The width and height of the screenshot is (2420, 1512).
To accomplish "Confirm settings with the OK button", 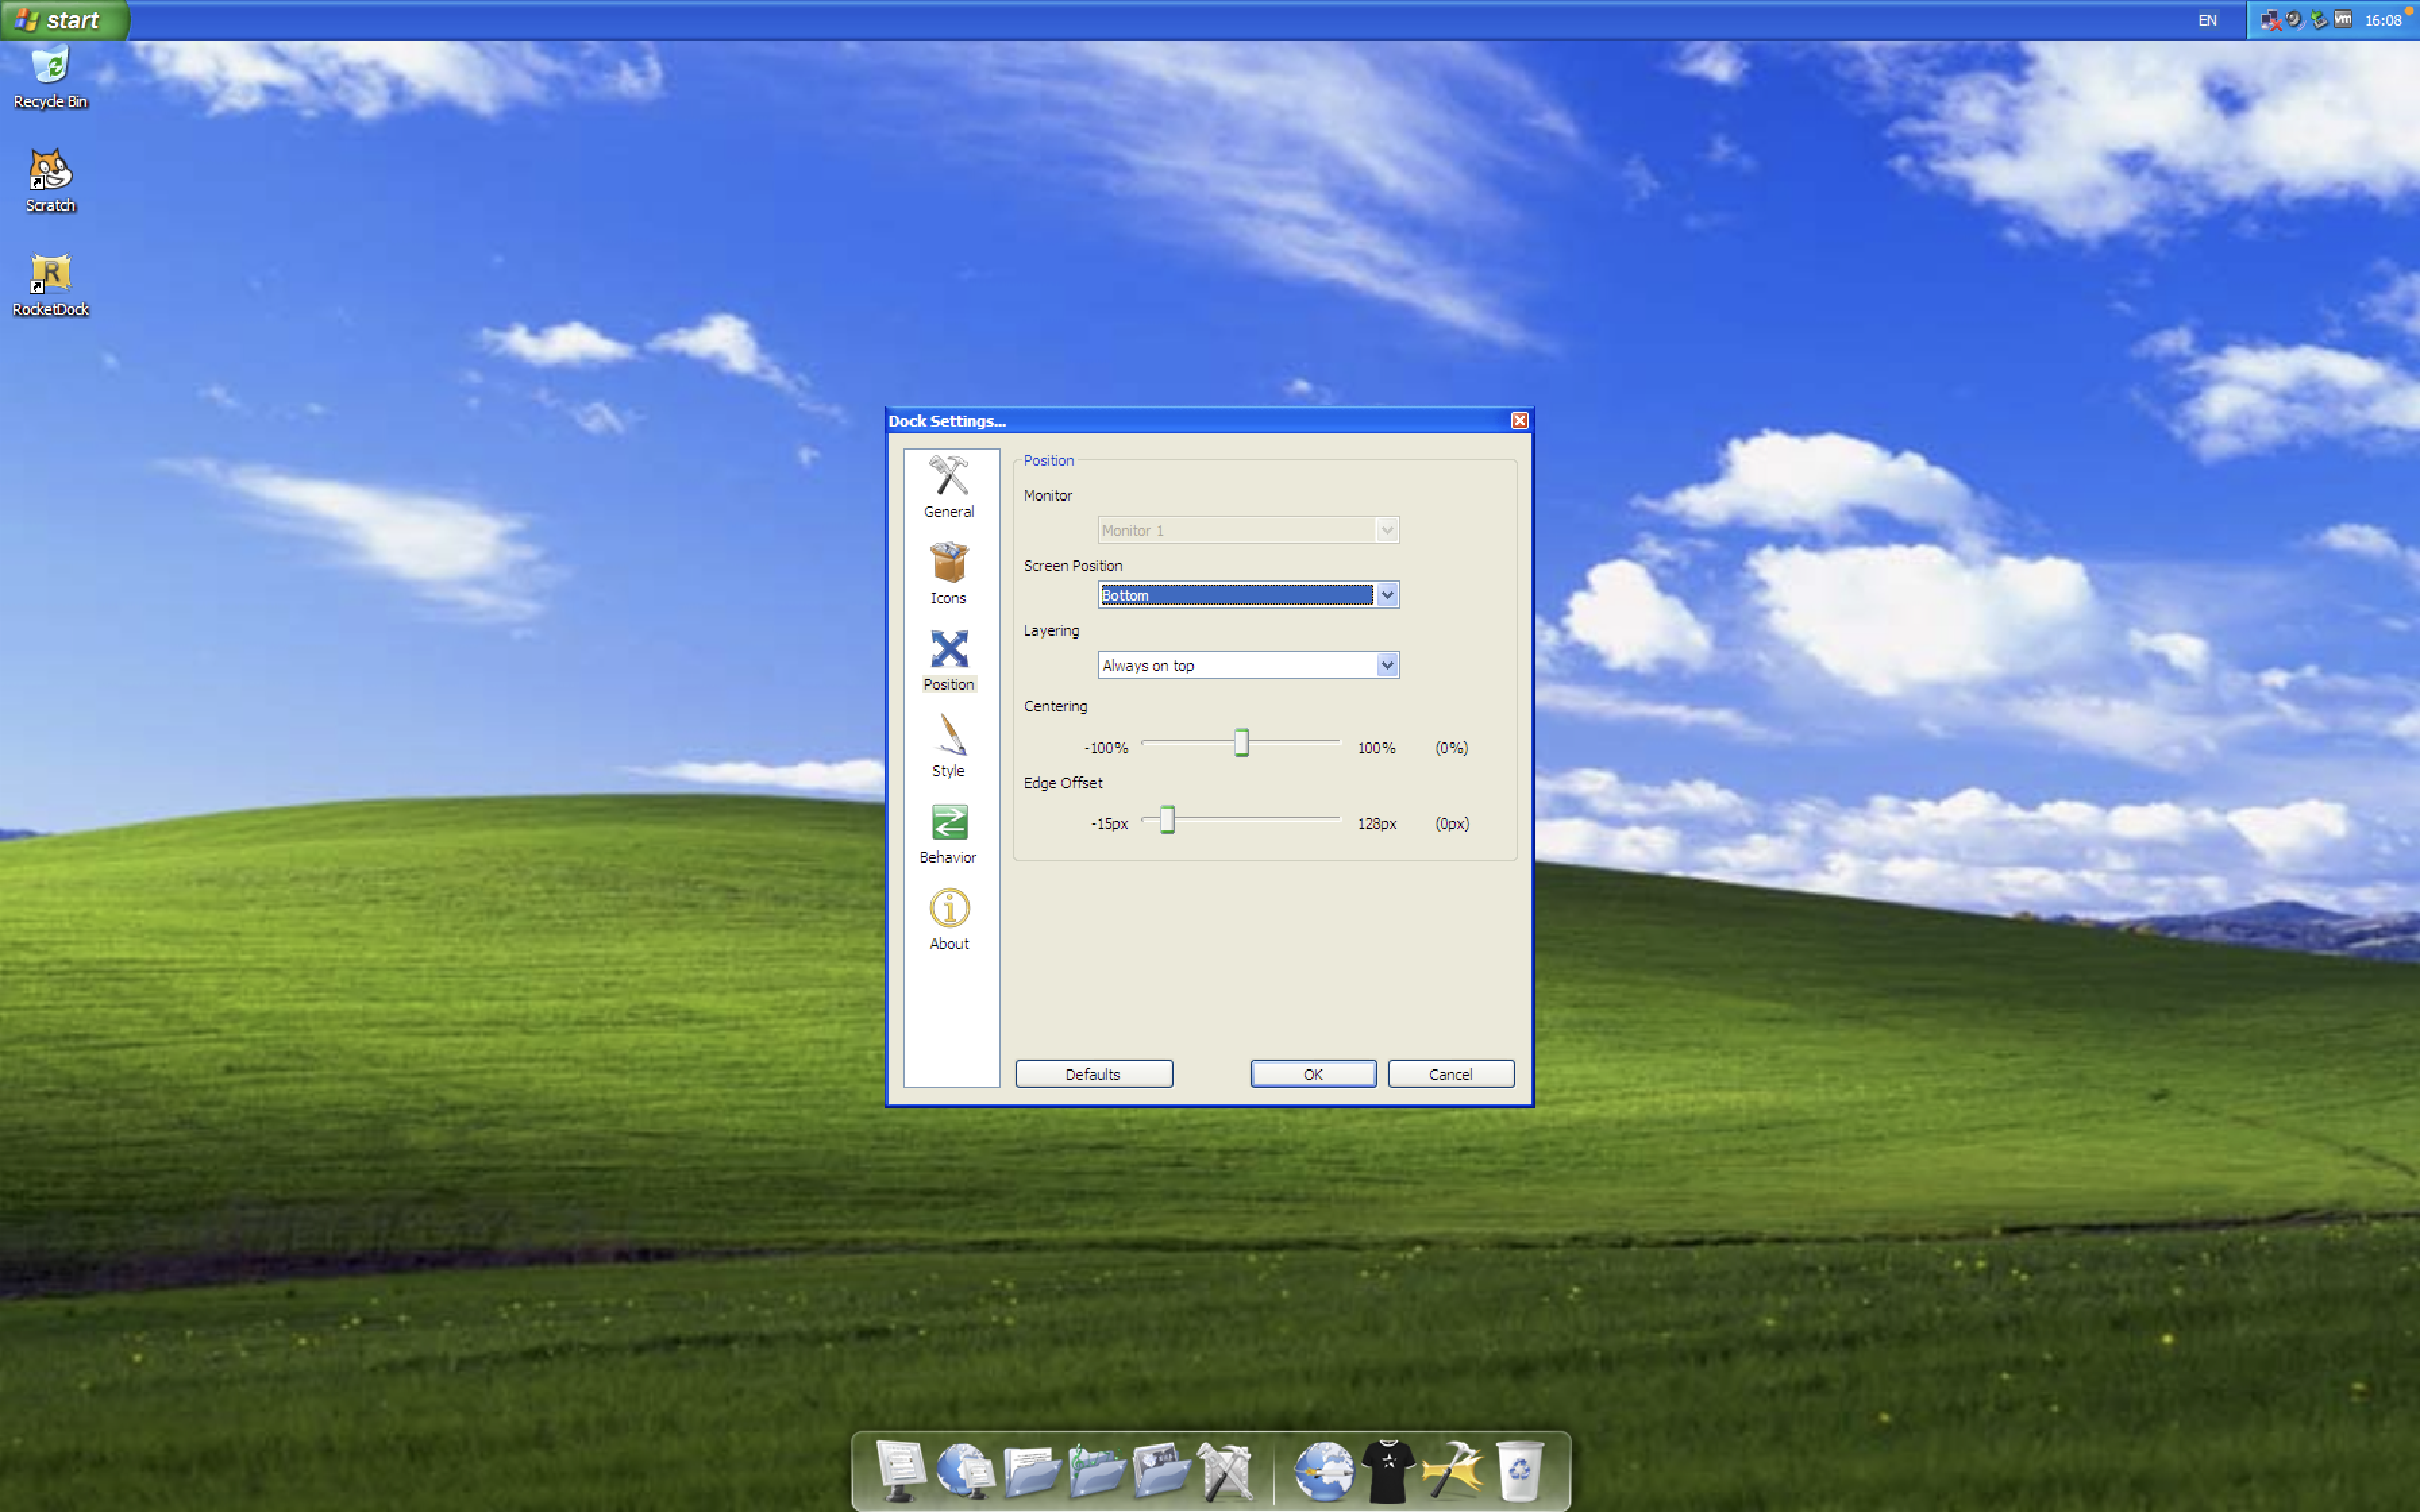I will (1312, 1073).
